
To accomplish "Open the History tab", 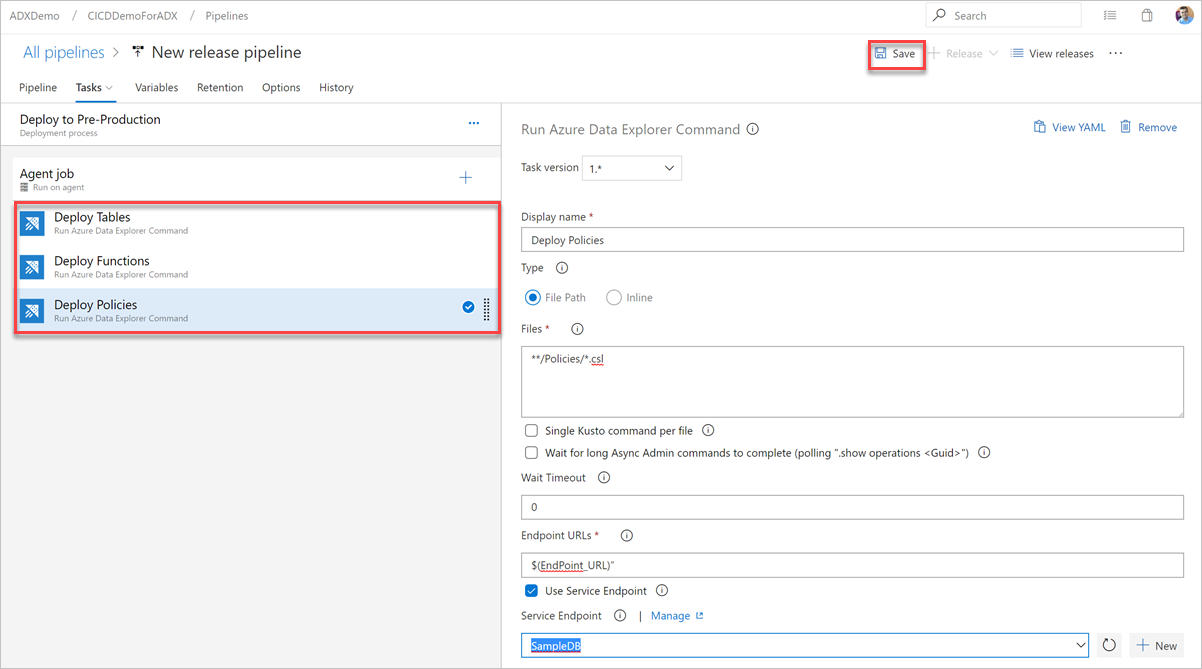I will [336, 87].
